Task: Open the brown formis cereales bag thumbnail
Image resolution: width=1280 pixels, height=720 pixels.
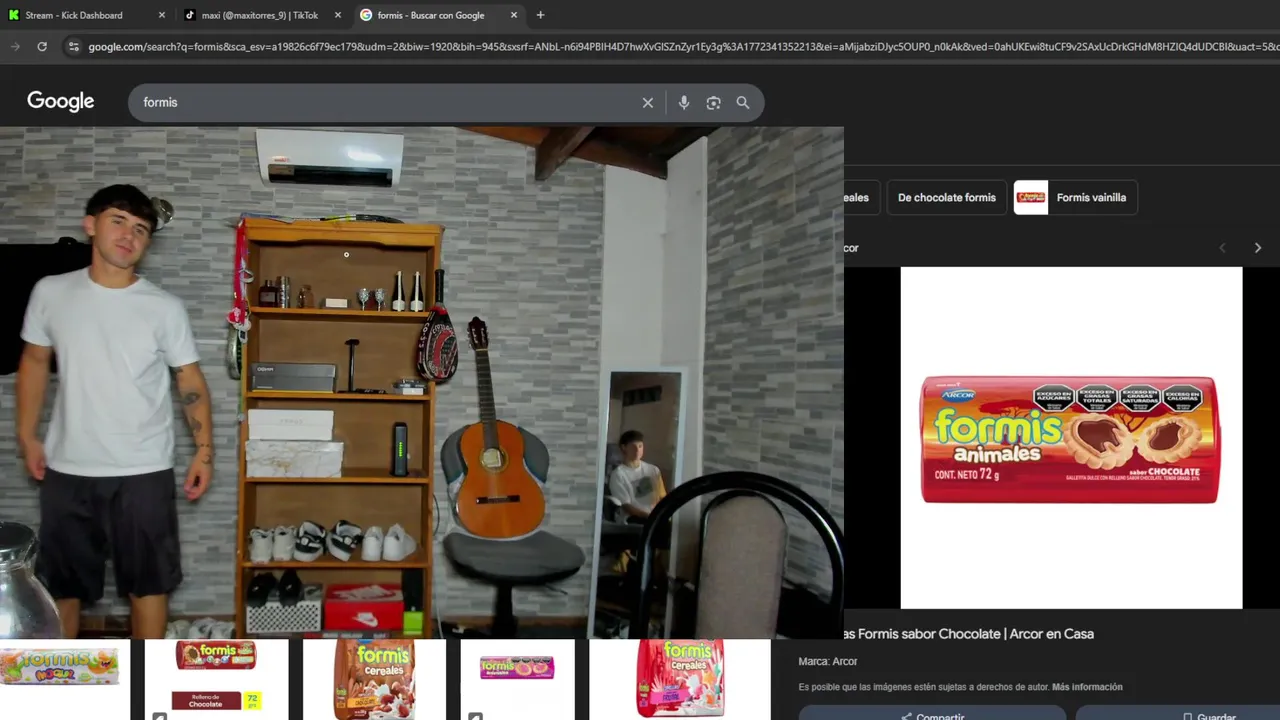Action: pos(374,679)
